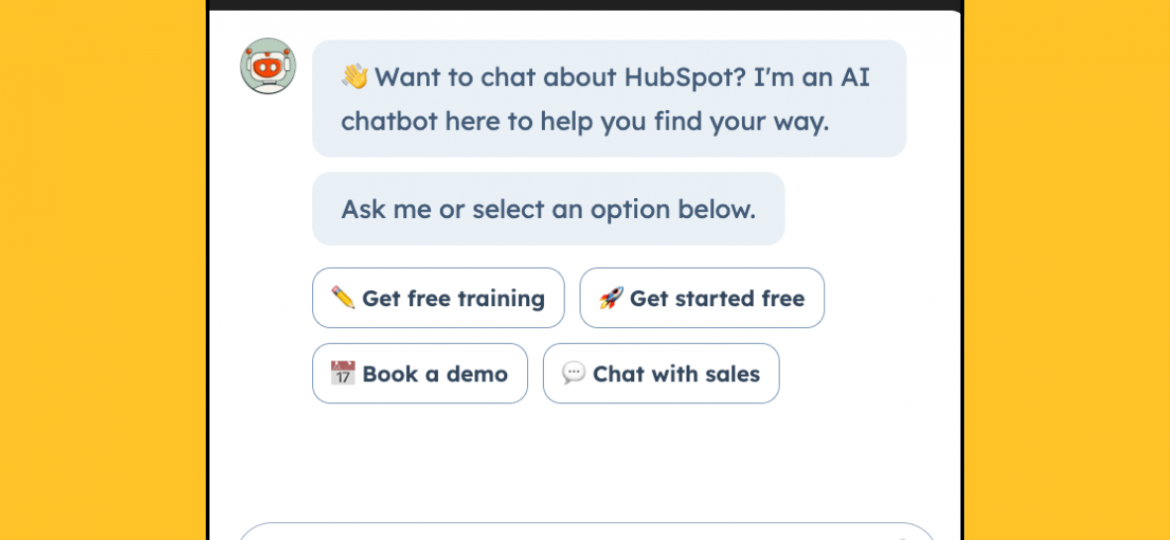This screenshot has width=1170, height=540.
Task: Click empty white area below the option buttons
Action: (x=585, y=460)
